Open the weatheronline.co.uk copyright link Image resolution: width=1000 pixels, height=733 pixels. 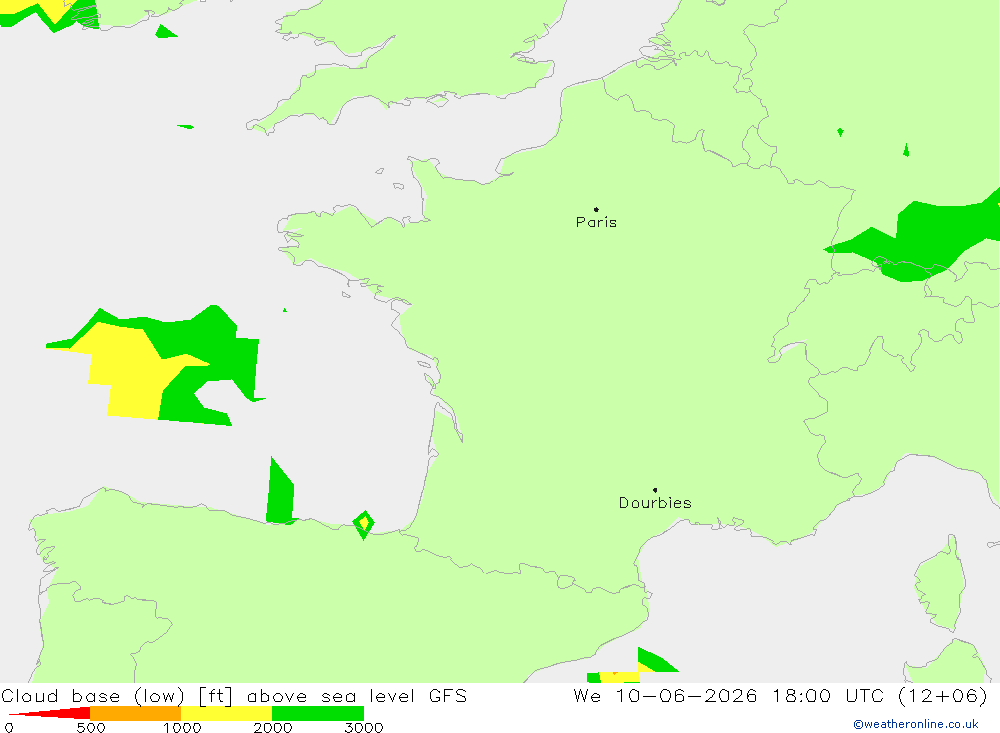tap(916, 724)
